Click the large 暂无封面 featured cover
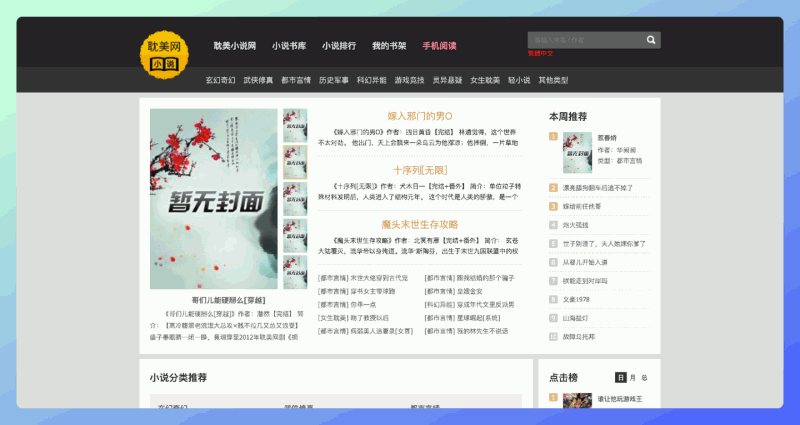This screenshot has width=800, height=425. [214, 199]
